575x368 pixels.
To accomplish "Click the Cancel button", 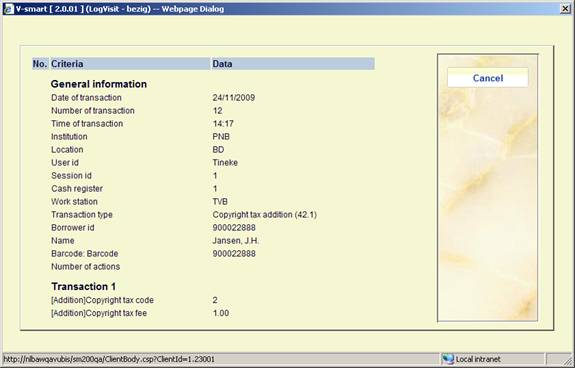I will 487,78.
